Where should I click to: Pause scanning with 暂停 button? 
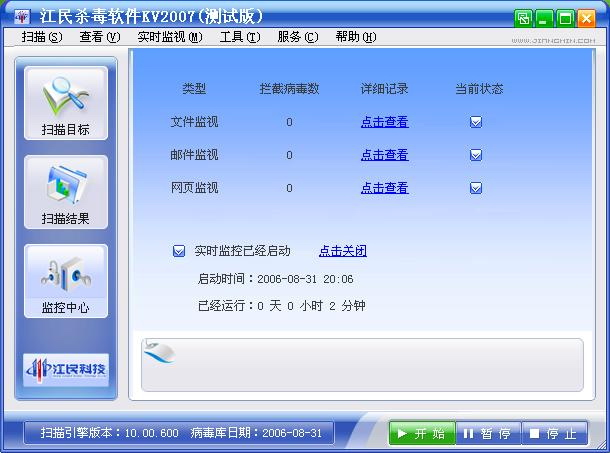point(488,433)
